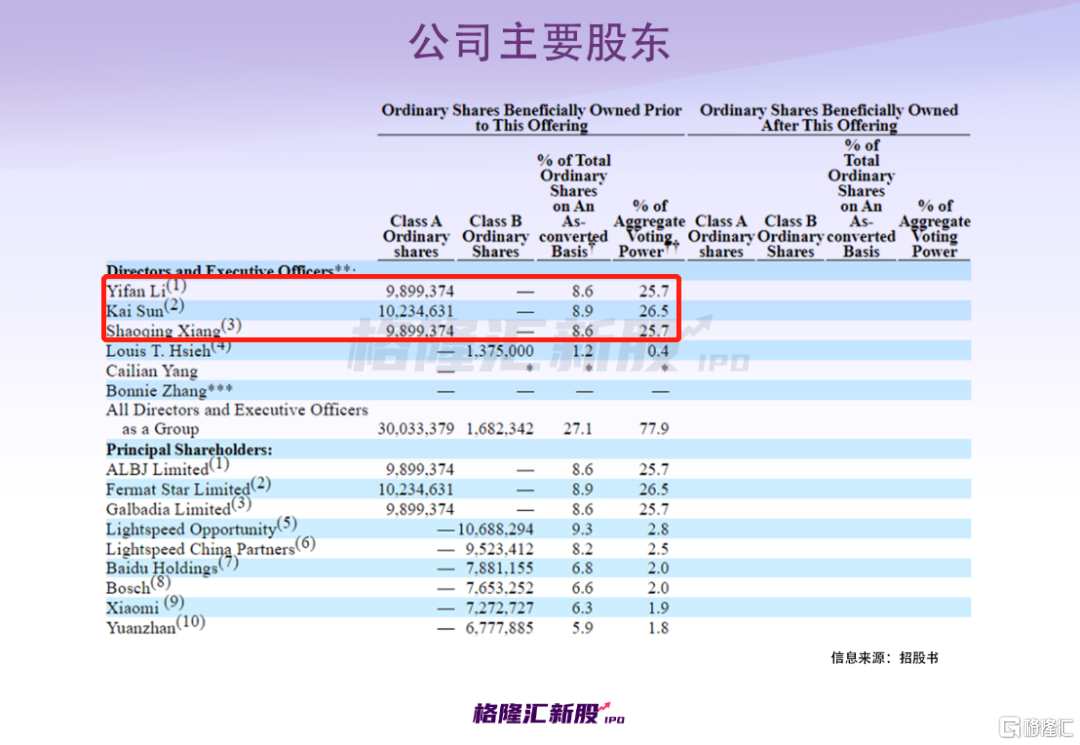Select the title 公司主要股东
1080x745 pixels.
pyautogui.click(x=539, y=42)
